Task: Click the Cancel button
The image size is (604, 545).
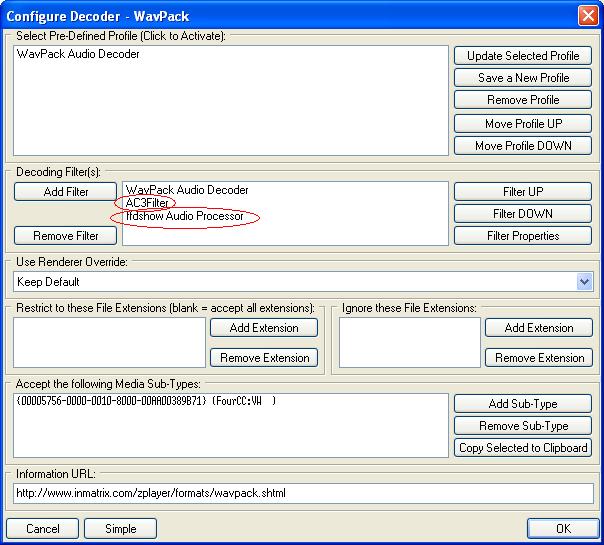Action: tap(42, 528)
